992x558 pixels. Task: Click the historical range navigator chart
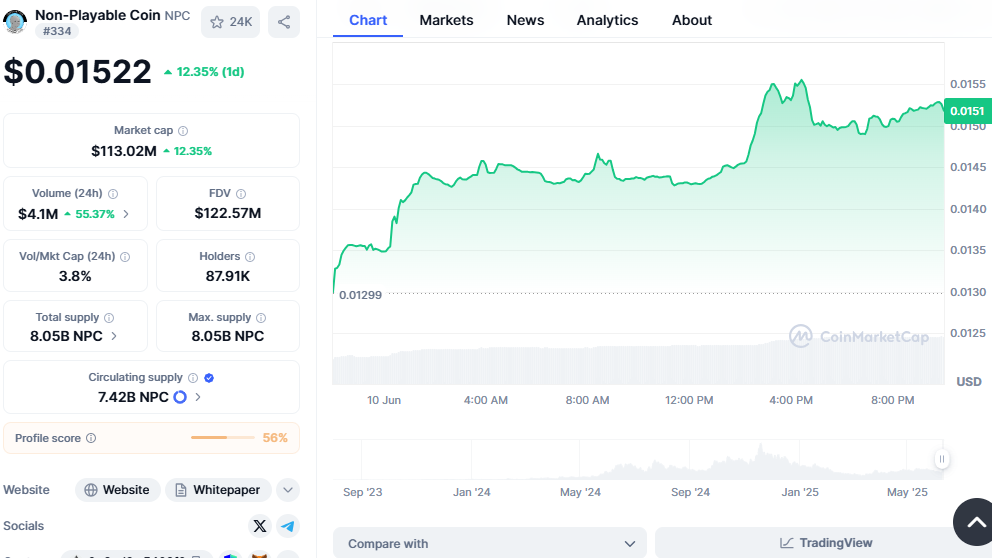(638, 459)
